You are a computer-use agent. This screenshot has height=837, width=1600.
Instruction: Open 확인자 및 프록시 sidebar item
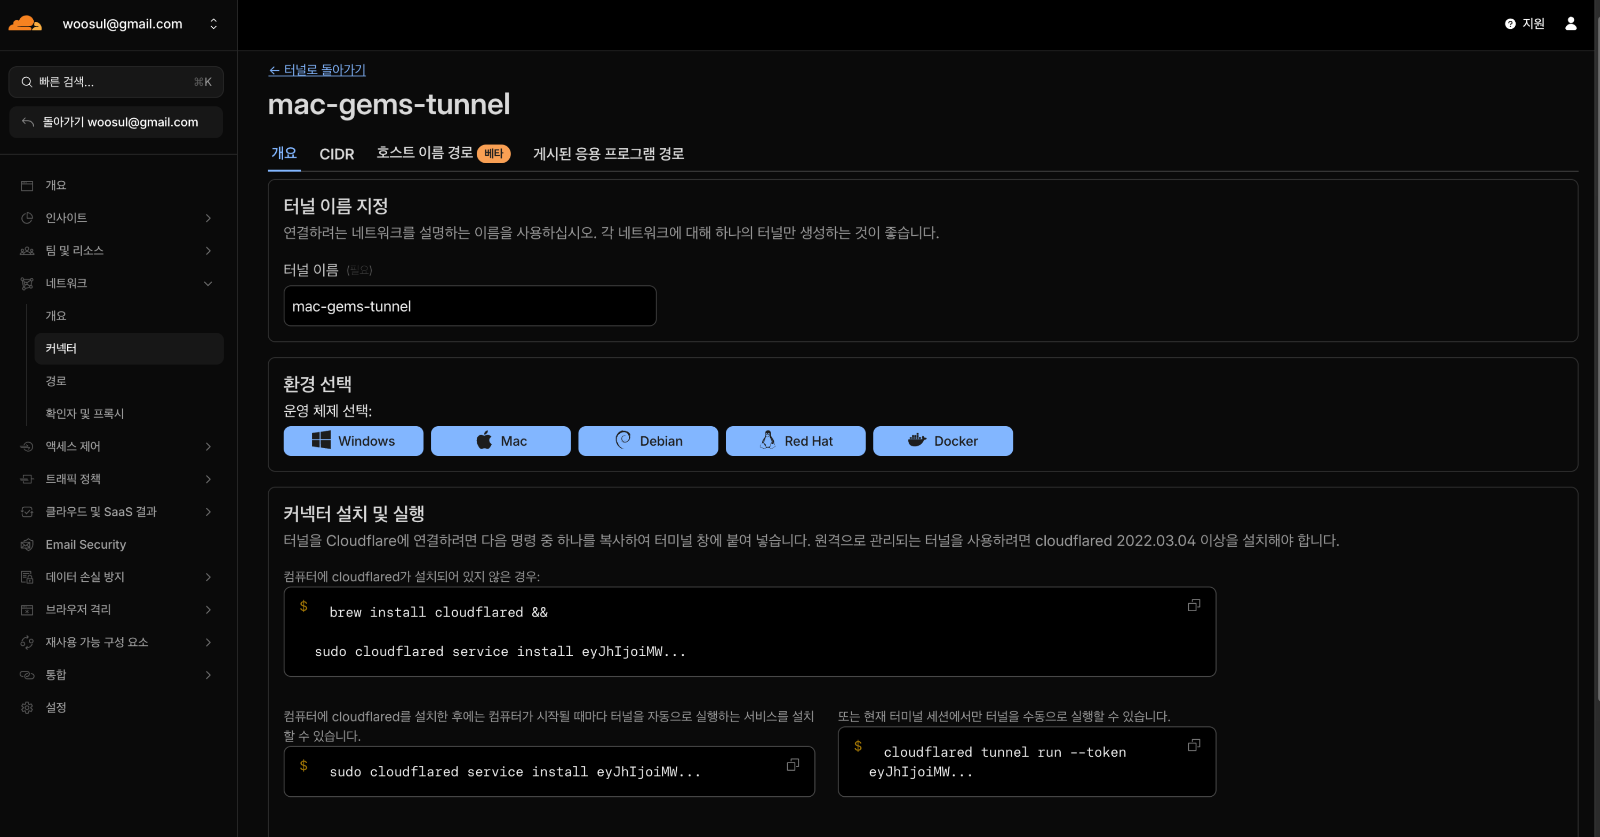129,414
